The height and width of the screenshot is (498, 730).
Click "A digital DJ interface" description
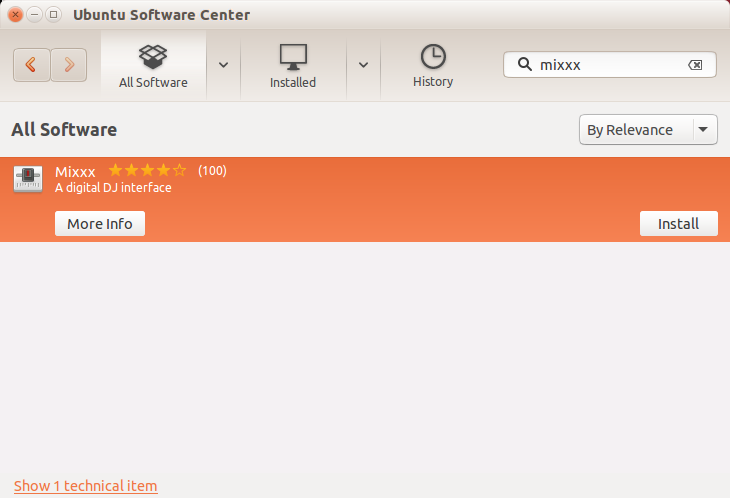pyautogui.click(x=113, y=188)
